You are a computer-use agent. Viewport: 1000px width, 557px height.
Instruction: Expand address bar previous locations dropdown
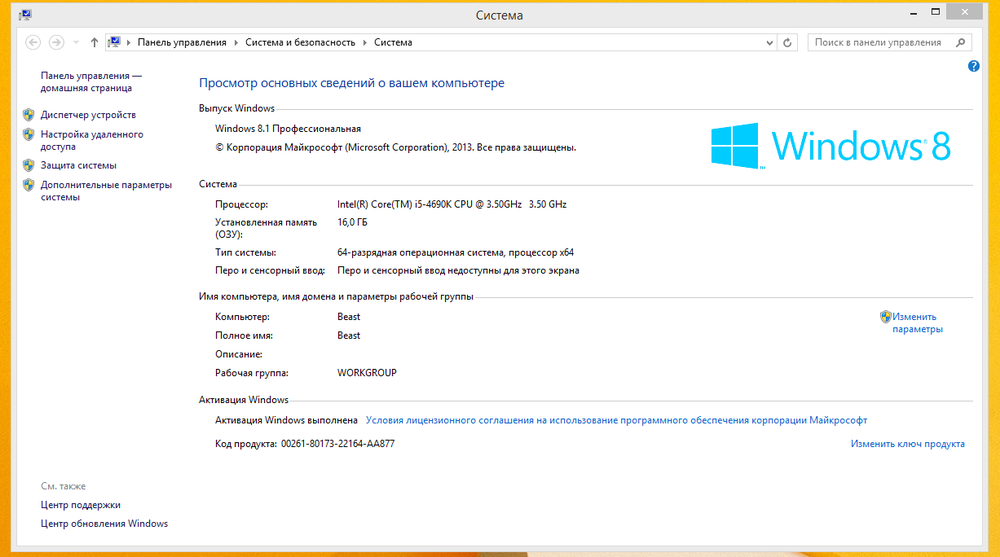point(768,43)
